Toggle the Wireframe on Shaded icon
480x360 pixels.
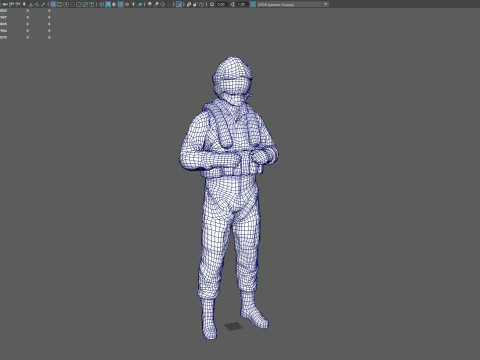pyautogui.click(x=120, y=4)
